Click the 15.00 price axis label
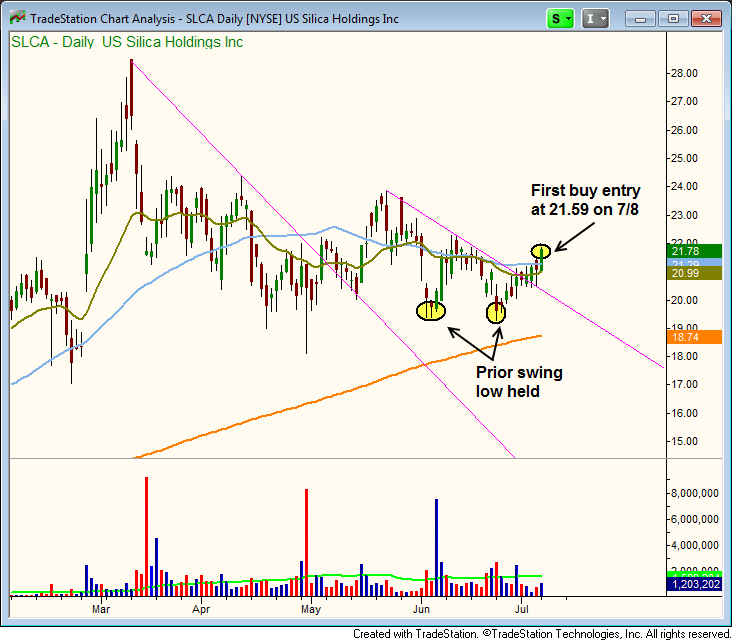The image size is (732, 640). tap(684, 441)
